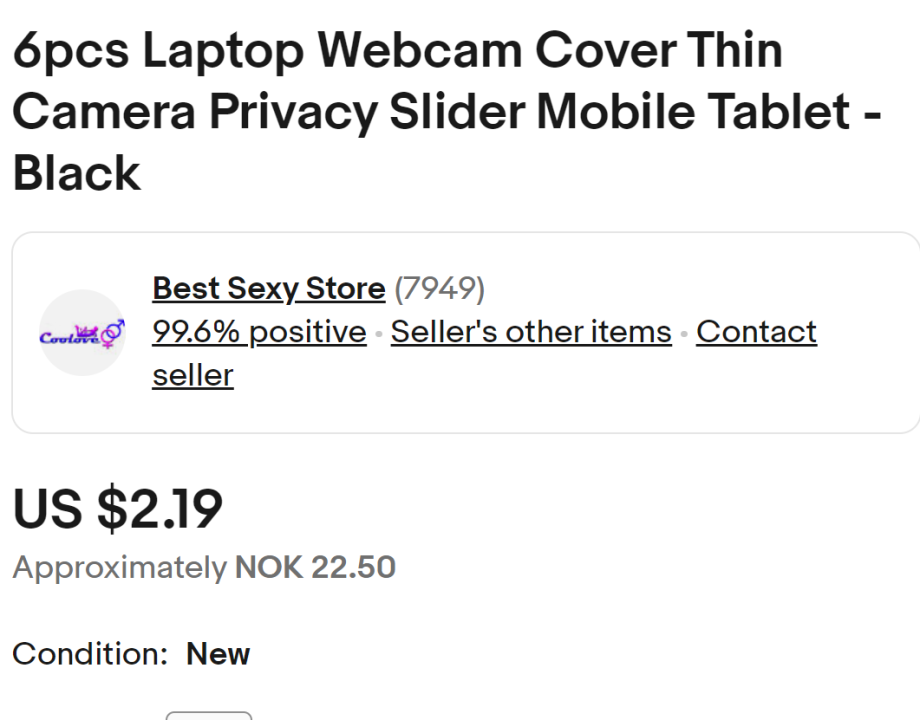Click the underlined seller store name
Image resolution: width=920 pixels, height=720 pixels.
(268, 289)
